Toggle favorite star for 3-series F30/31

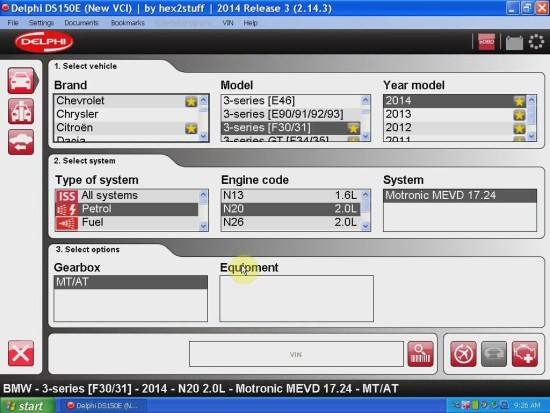[x=353, y=128]
